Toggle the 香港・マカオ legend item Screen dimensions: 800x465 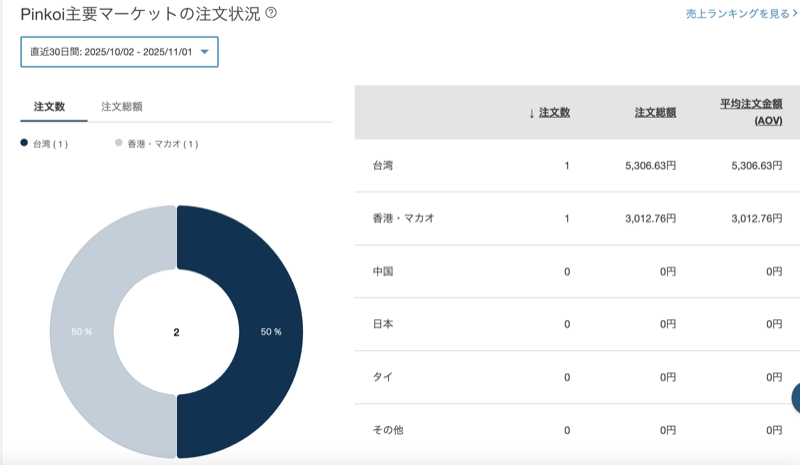(x=157, y=144)
